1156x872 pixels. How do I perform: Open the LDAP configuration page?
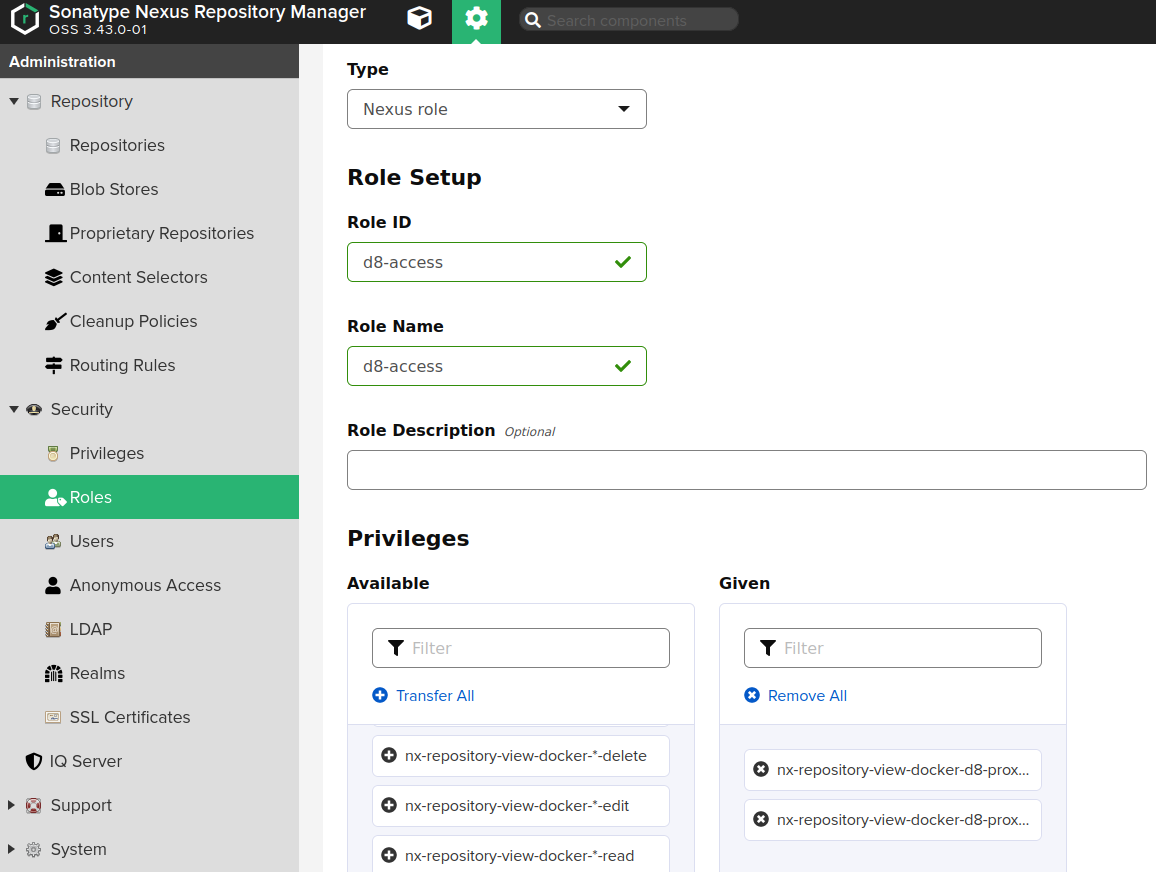tap(90, 629)
